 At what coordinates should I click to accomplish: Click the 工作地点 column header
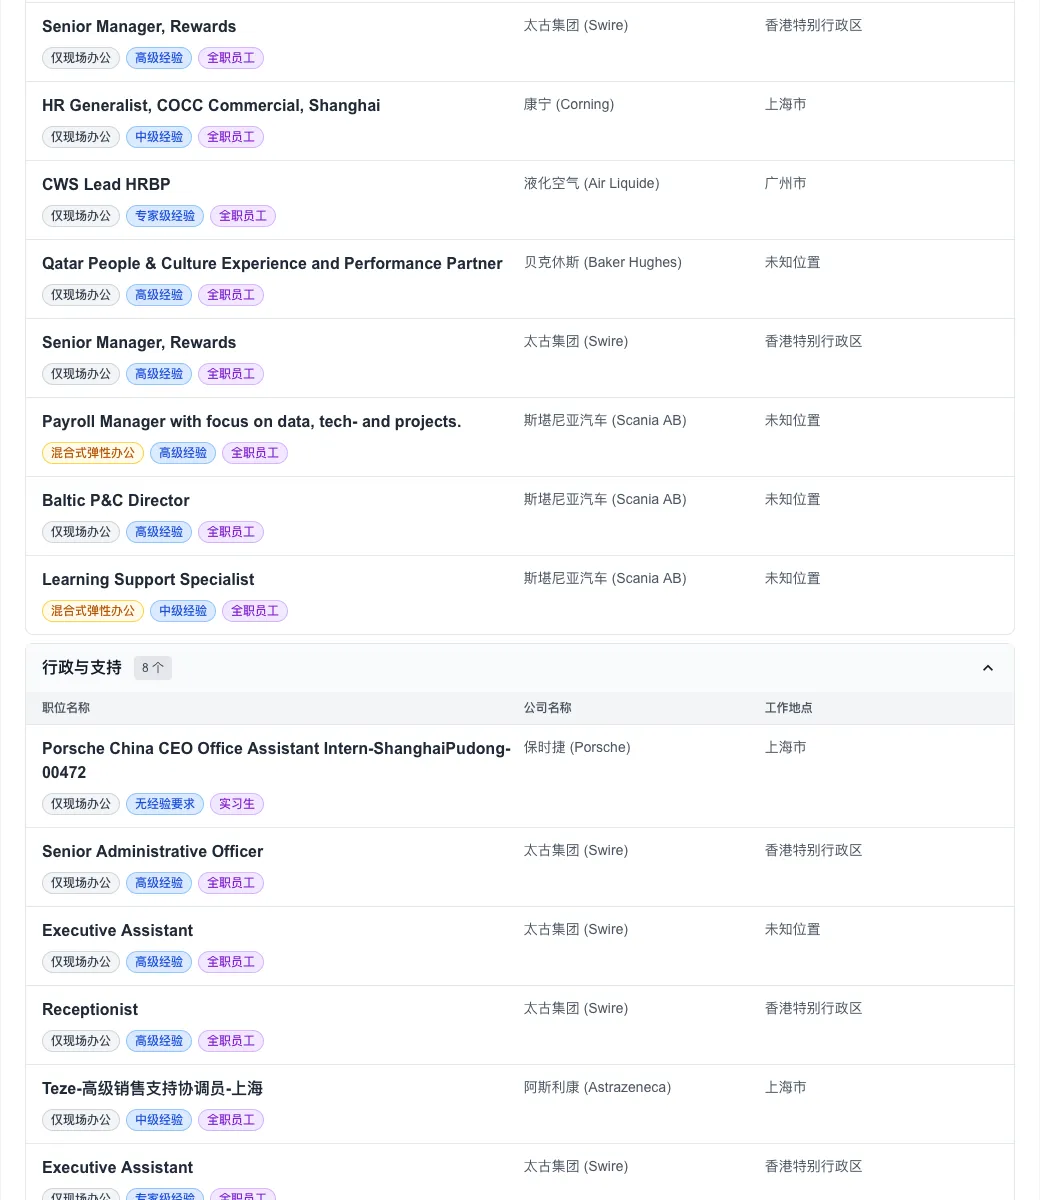[x=789, y=708]
